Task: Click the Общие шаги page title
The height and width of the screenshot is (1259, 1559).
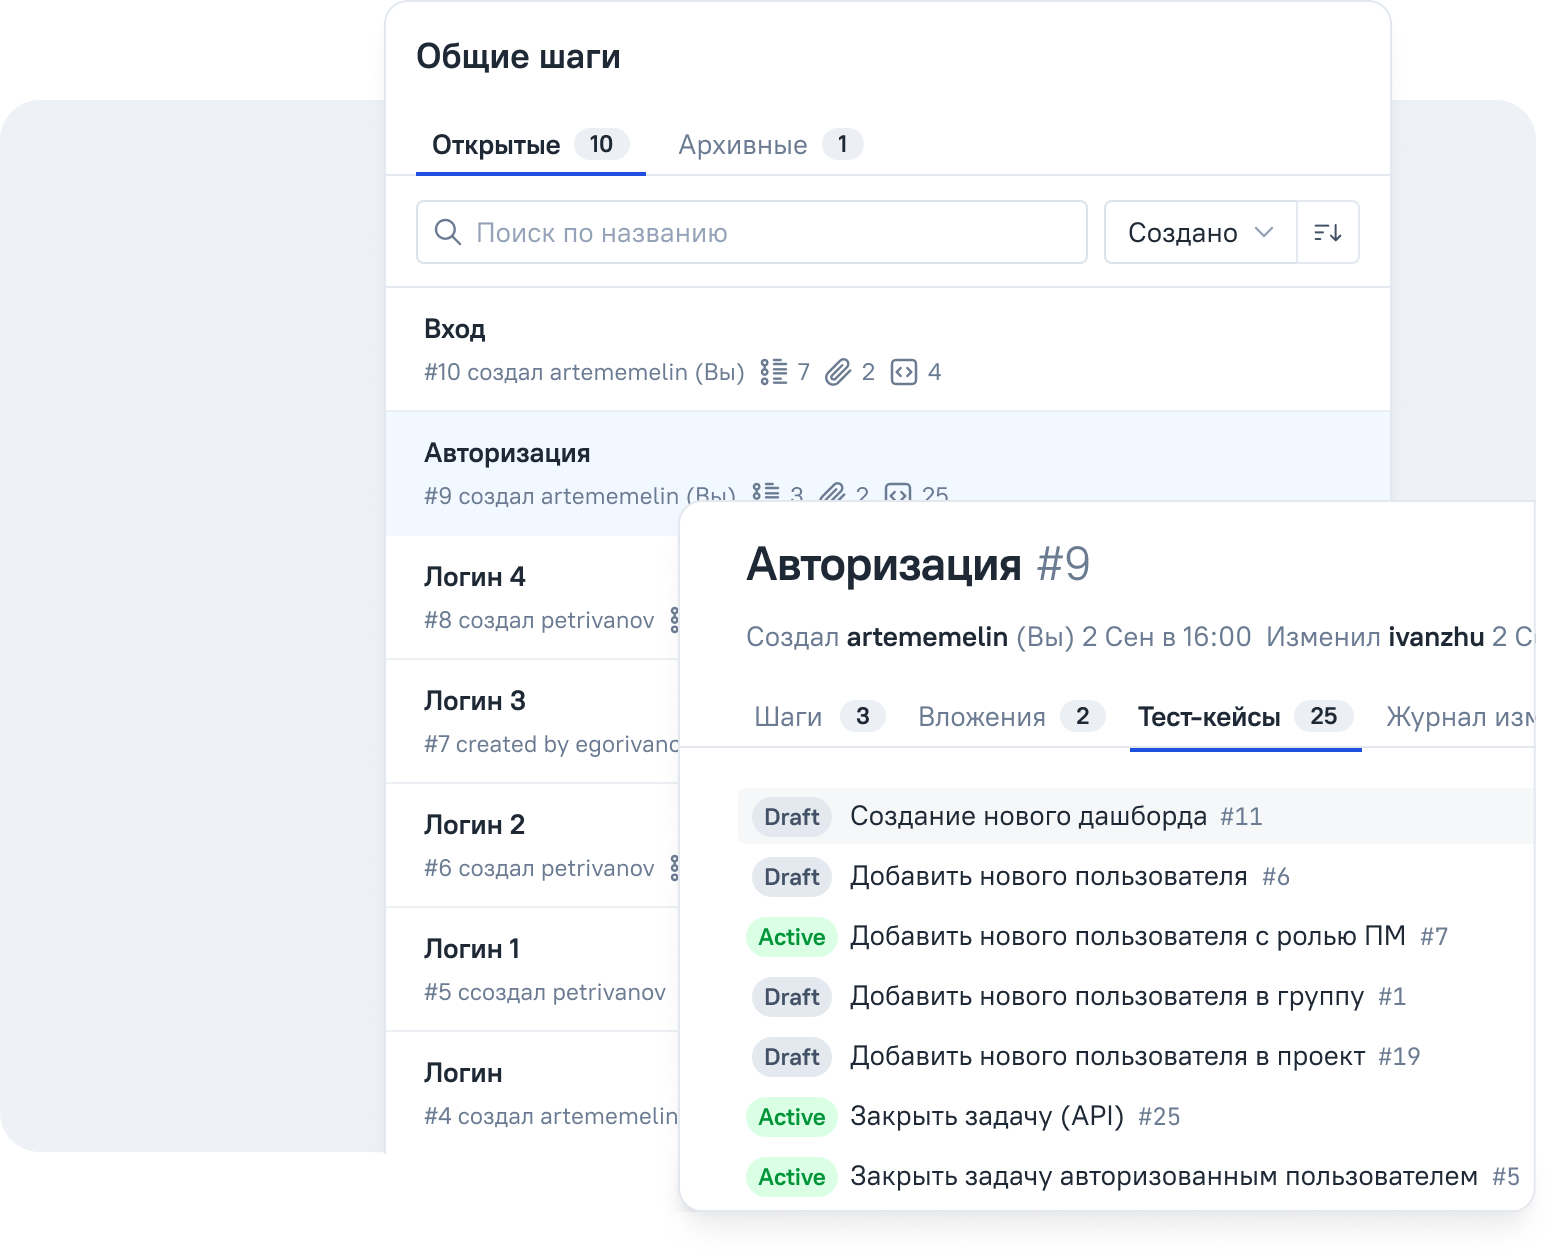Action: click(518, 57)
